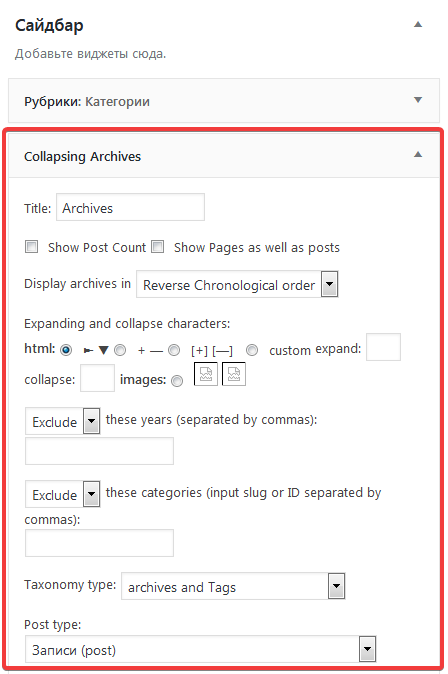This screenshot has width=448, height=674.
Task: Click the Collapsing Archives widget title
Action: coord(83,156)
